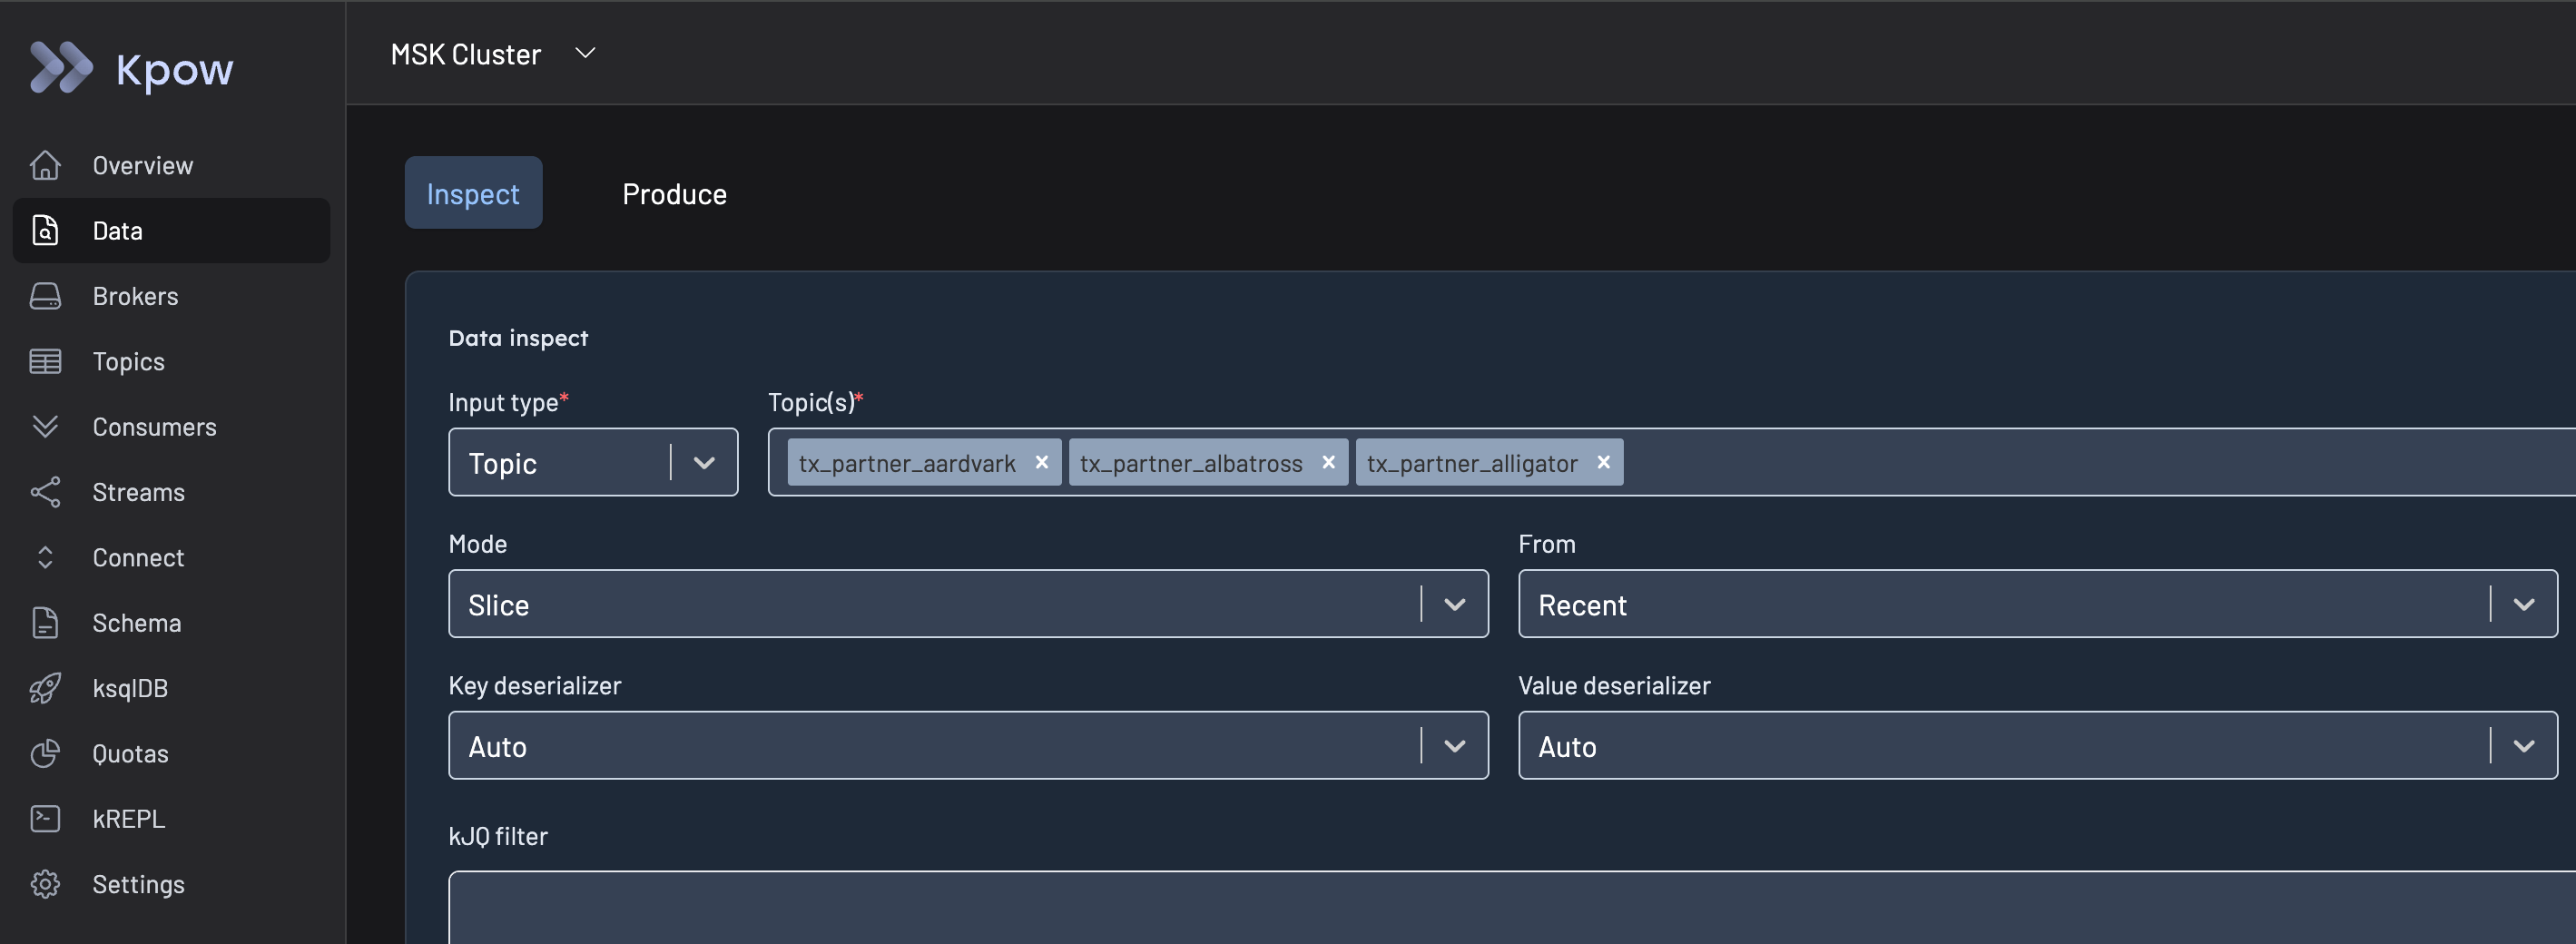Image resolution: width=2576 pixels, height=944 pixels.
Task: Select the Overview home icon
Action: click(46, 165)
